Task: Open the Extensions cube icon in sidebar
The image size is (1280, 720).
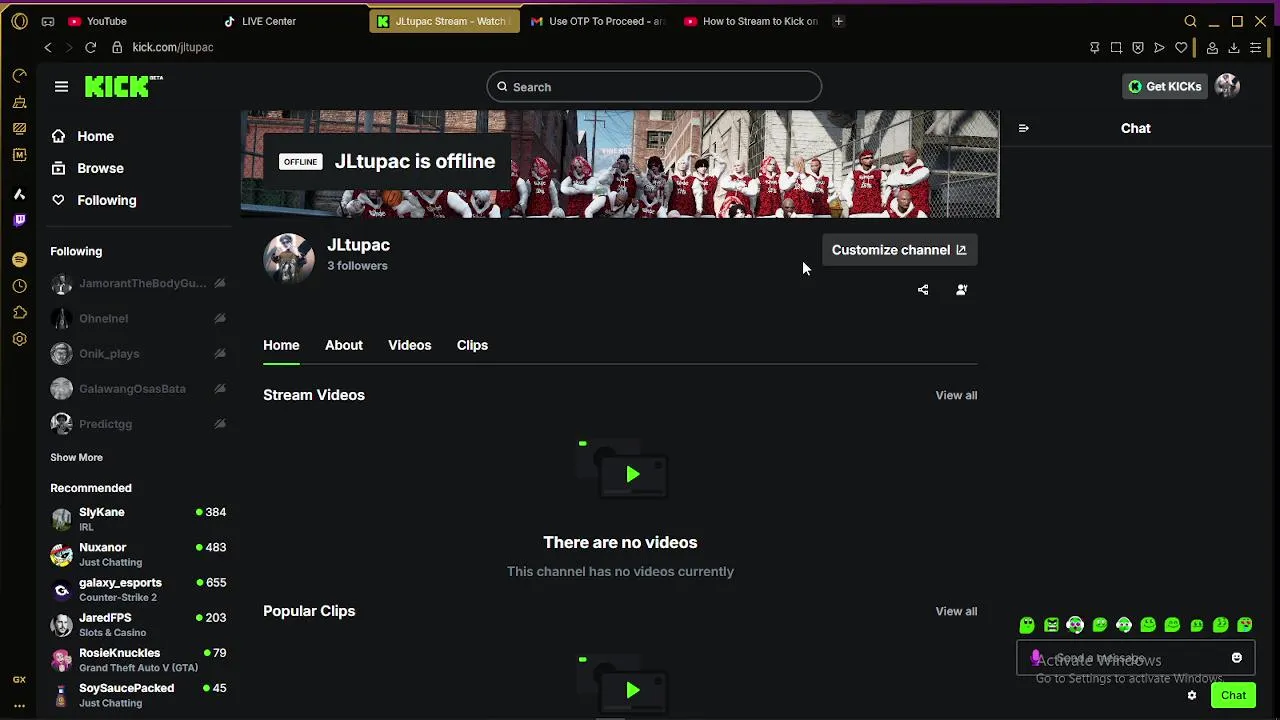Action: point(19,313)
